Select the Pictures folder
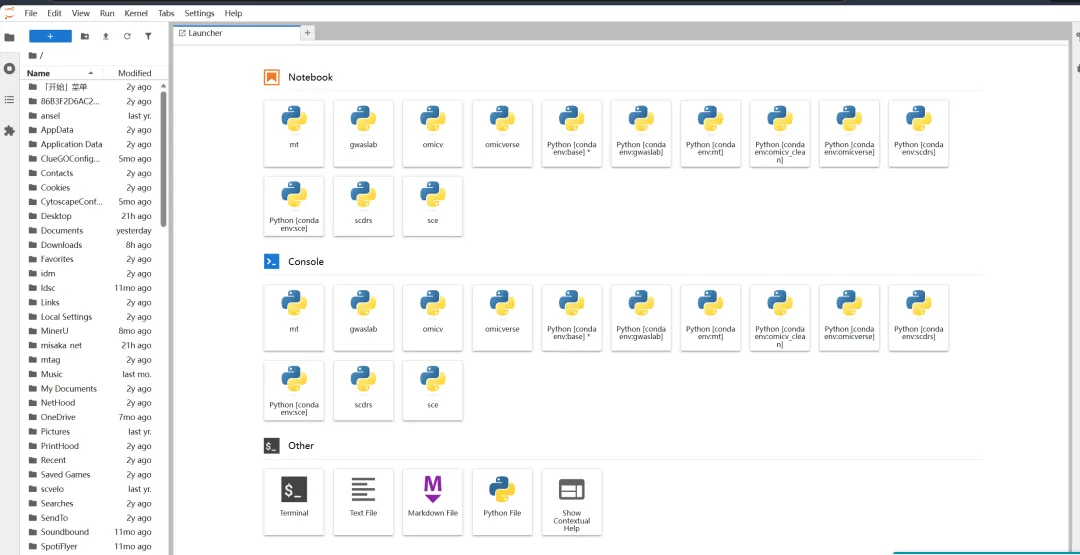 [x=90, y=432]
